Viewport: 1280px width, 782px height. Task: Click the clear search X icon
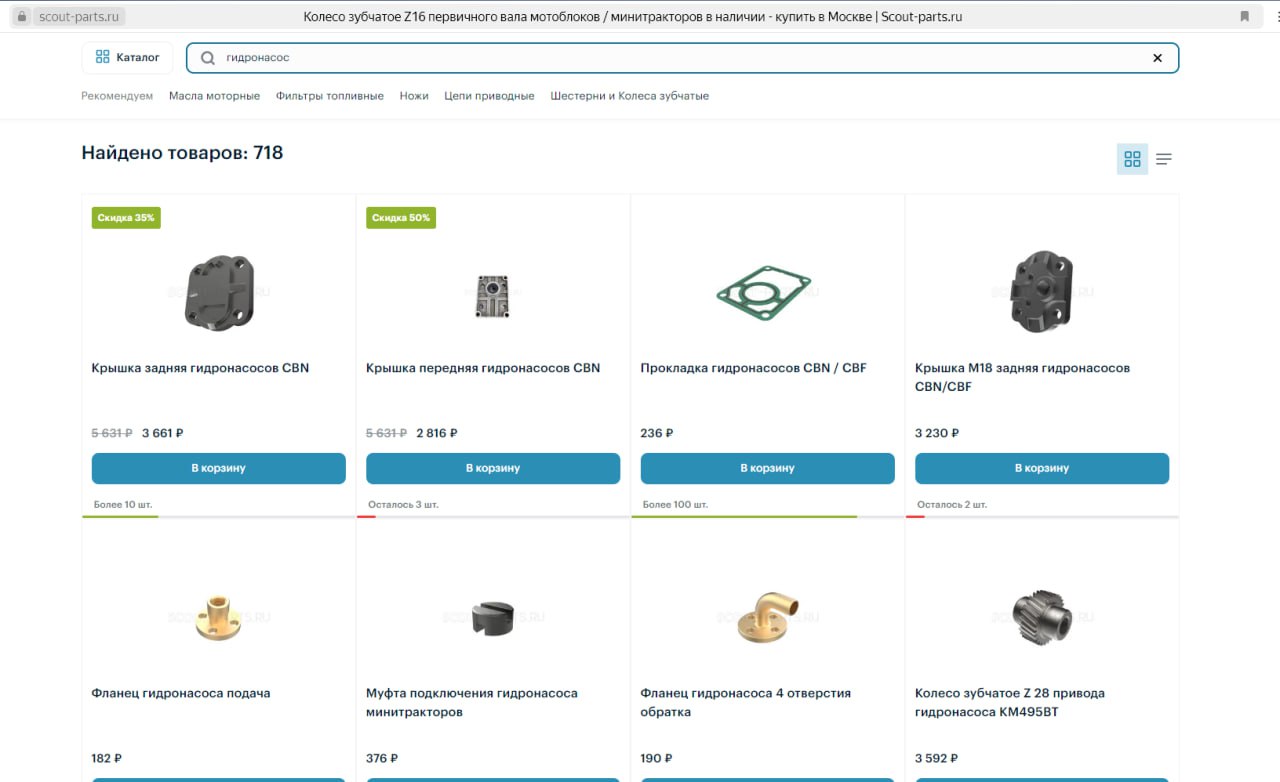coord(1157,58)
